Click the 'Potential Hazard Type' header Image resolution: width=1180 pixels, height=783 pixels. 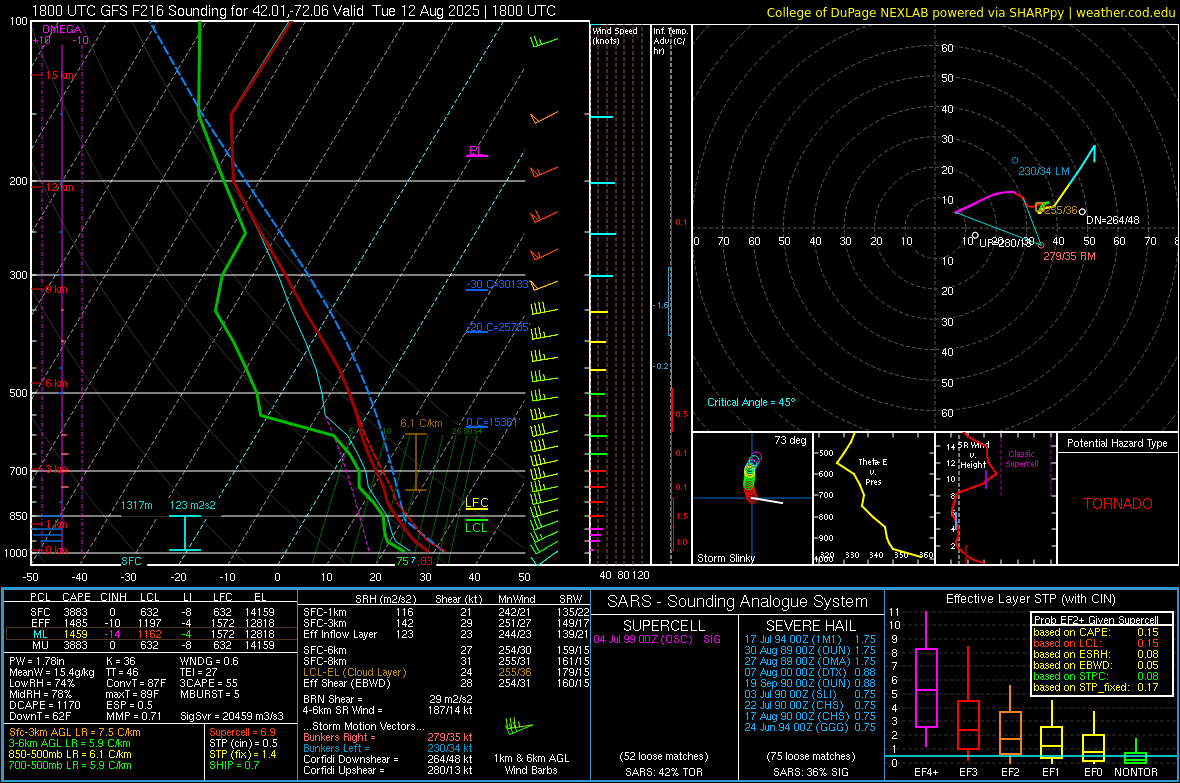pyautogui.click(x=1117, y=443)
